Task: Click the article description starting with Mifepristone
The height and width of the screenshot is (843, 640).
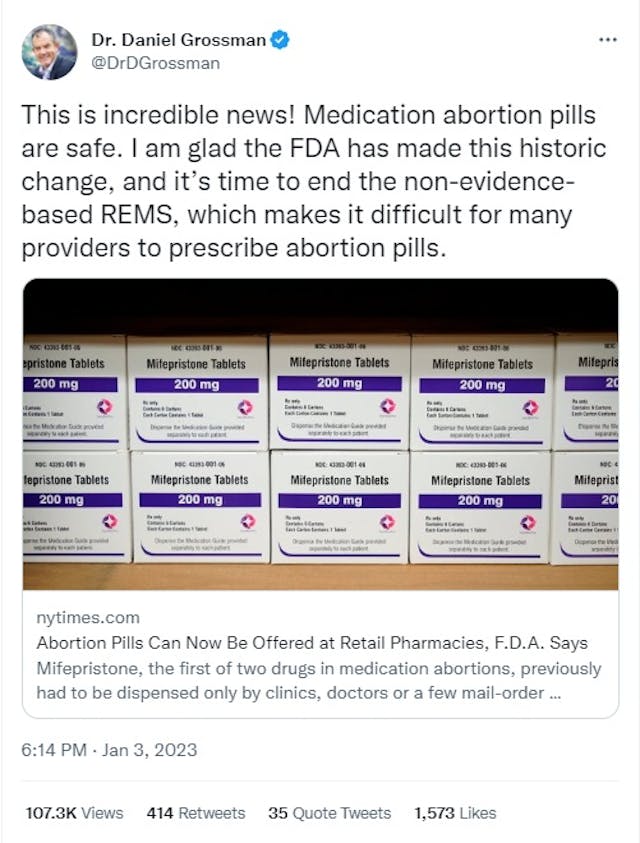Action: coord(318,680)
